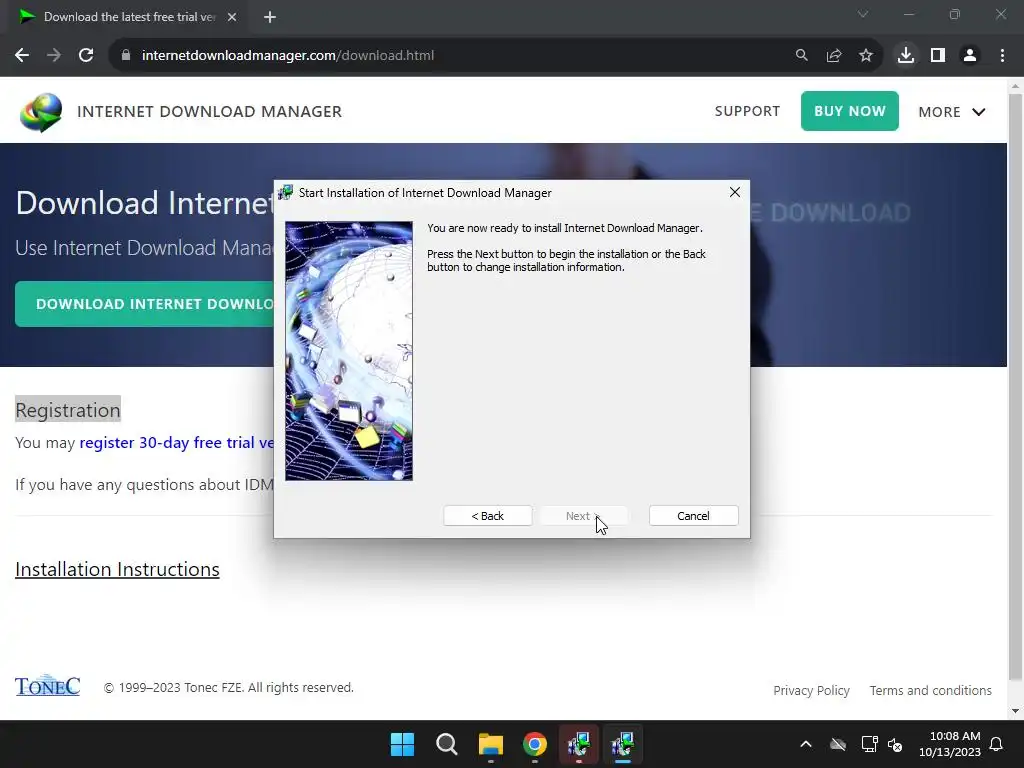Close the IDM download browser tab
Viewport: 1024px width, 768px height.
[x=232, y=17]
